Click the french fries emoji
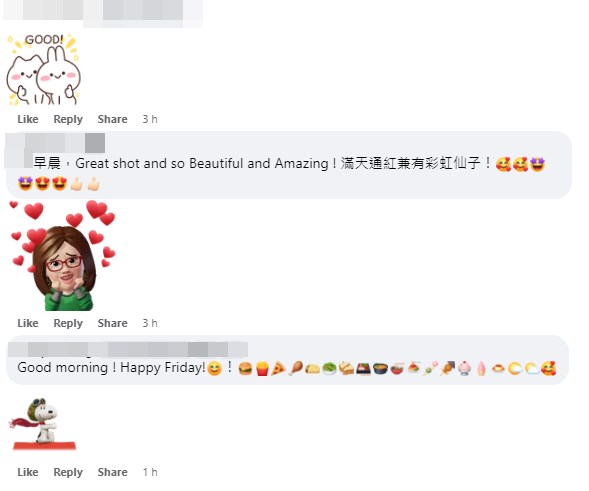 pyautogui.click(x=262, y=369)
